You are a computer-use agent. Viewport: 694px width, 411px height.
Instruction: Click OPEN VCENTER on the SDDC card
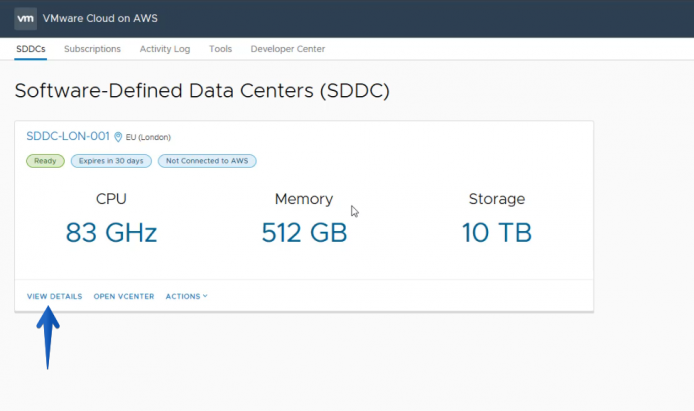124,296
